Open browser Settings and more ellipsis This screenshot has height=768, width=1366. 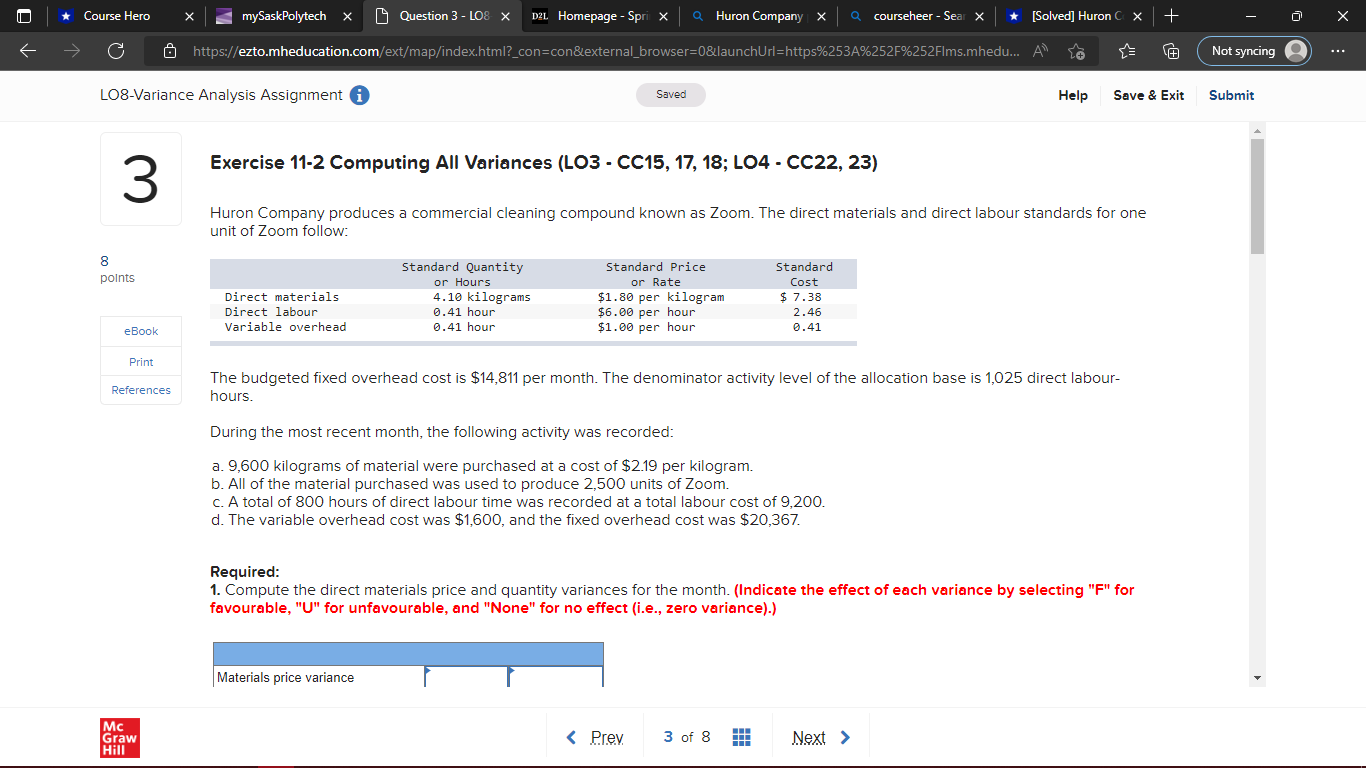click(1338, 51)
